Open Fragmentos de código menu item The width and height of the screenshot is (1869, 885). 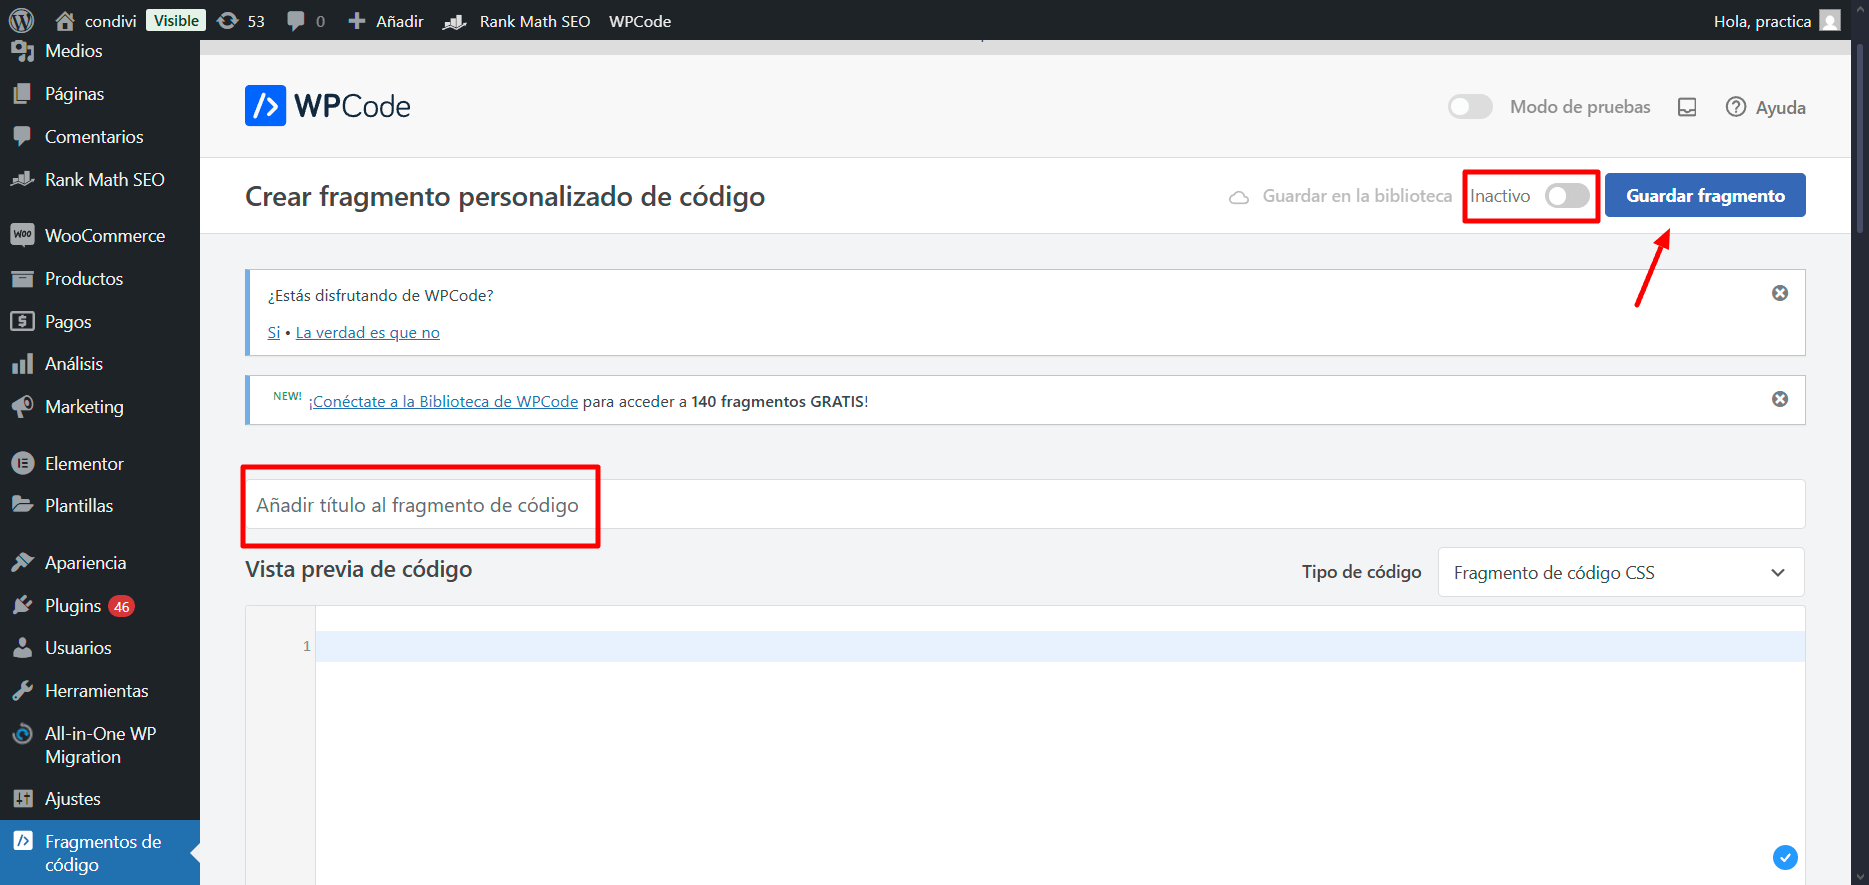[100, 853]
